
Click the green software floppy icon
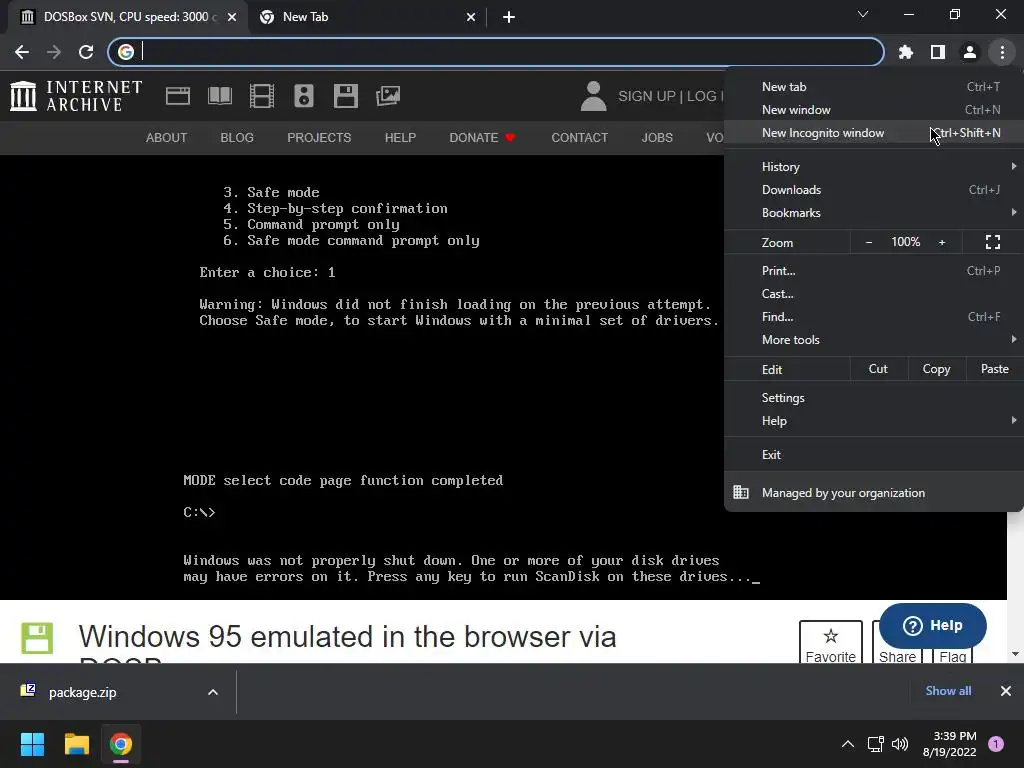click(x=37, y=638)
